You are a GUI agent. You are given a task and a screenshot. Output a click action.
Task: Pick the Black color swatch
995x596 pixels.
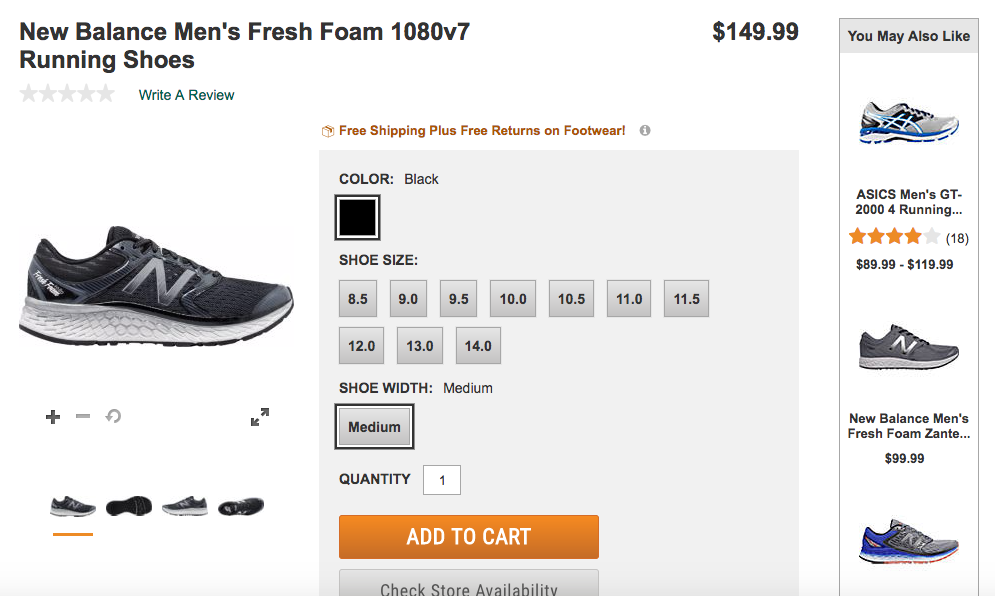tap(358, 217)
